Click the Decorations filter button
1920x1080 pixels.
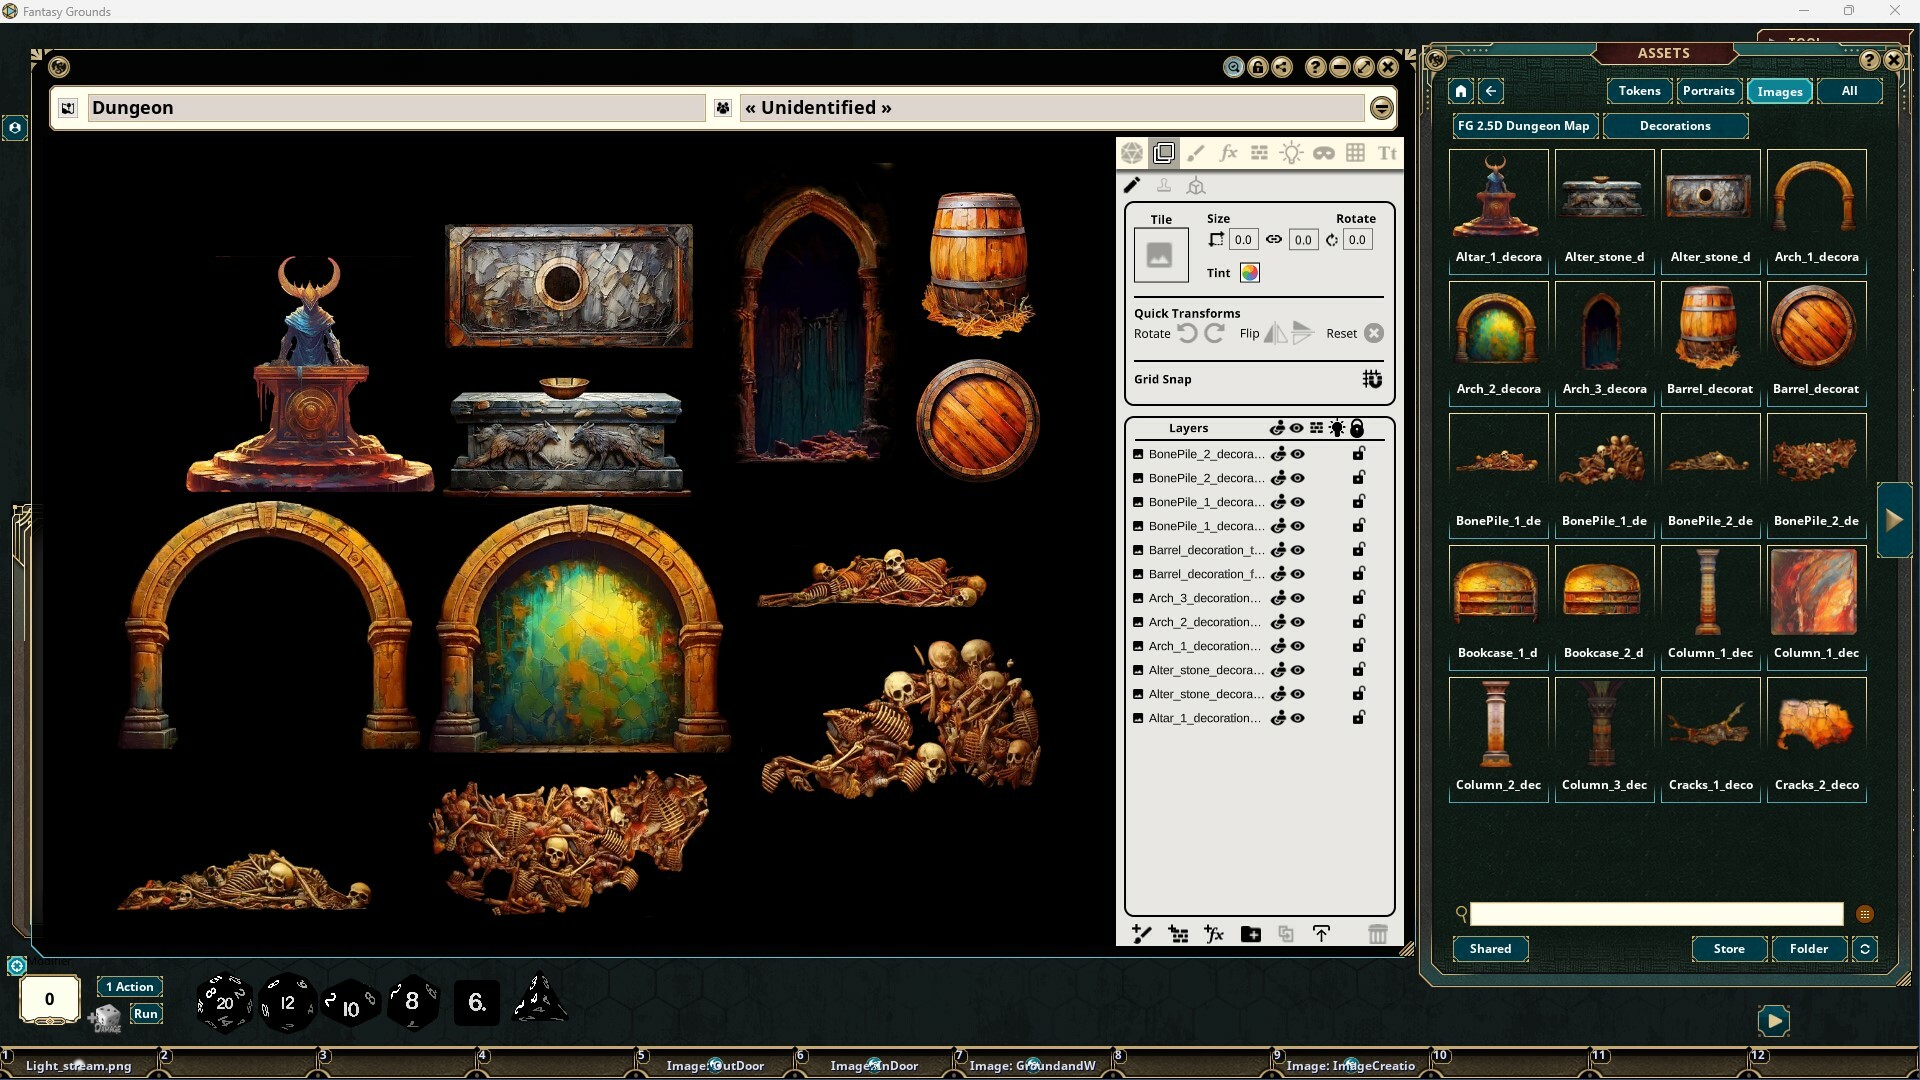click(1676, 125)
